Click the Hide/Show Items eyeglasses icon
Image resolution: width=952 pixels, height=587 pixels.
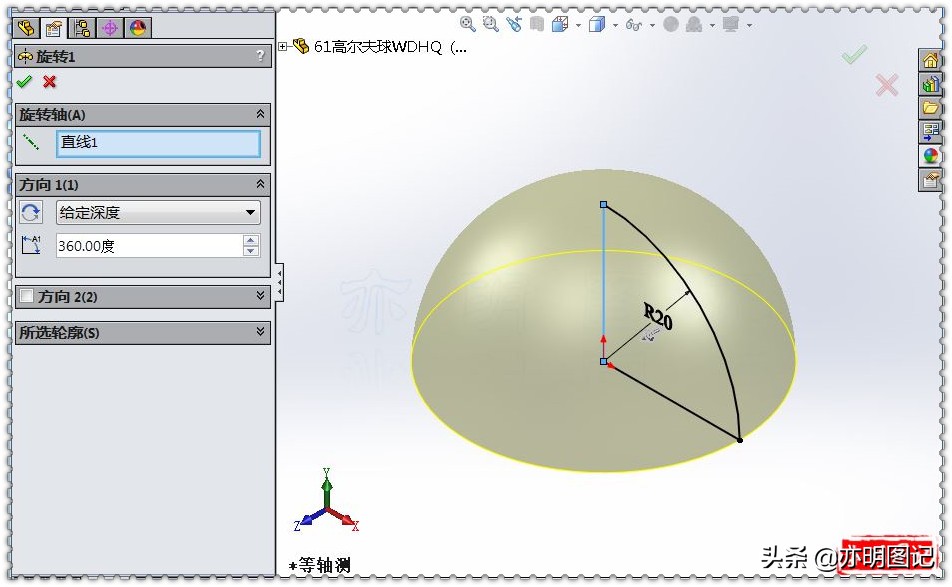click(x=634, y=23)
